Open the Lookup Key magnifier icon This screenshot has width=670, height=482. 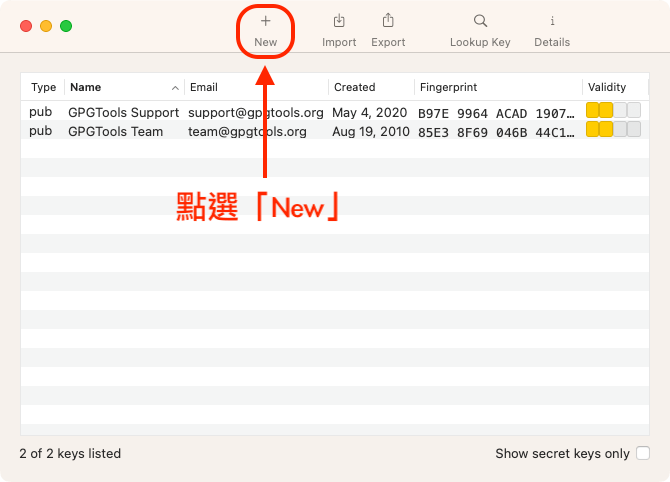click(x=480, y=21)
